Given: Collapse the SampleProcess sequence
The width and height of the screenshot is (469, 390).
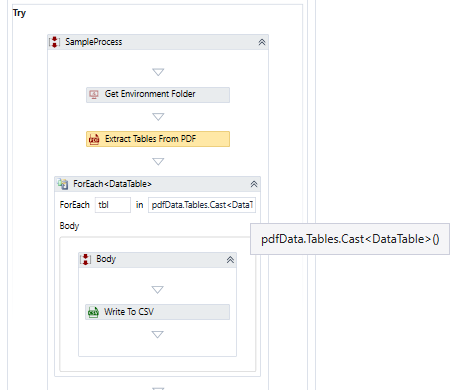Looking at the screenshot, I should [262, 42].
